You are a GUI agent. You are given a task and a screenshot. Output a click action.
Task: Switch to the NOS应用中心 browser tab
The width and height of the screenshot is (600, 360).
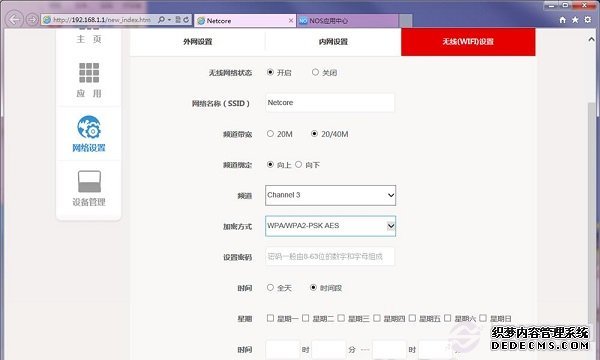tap(347, 21)
